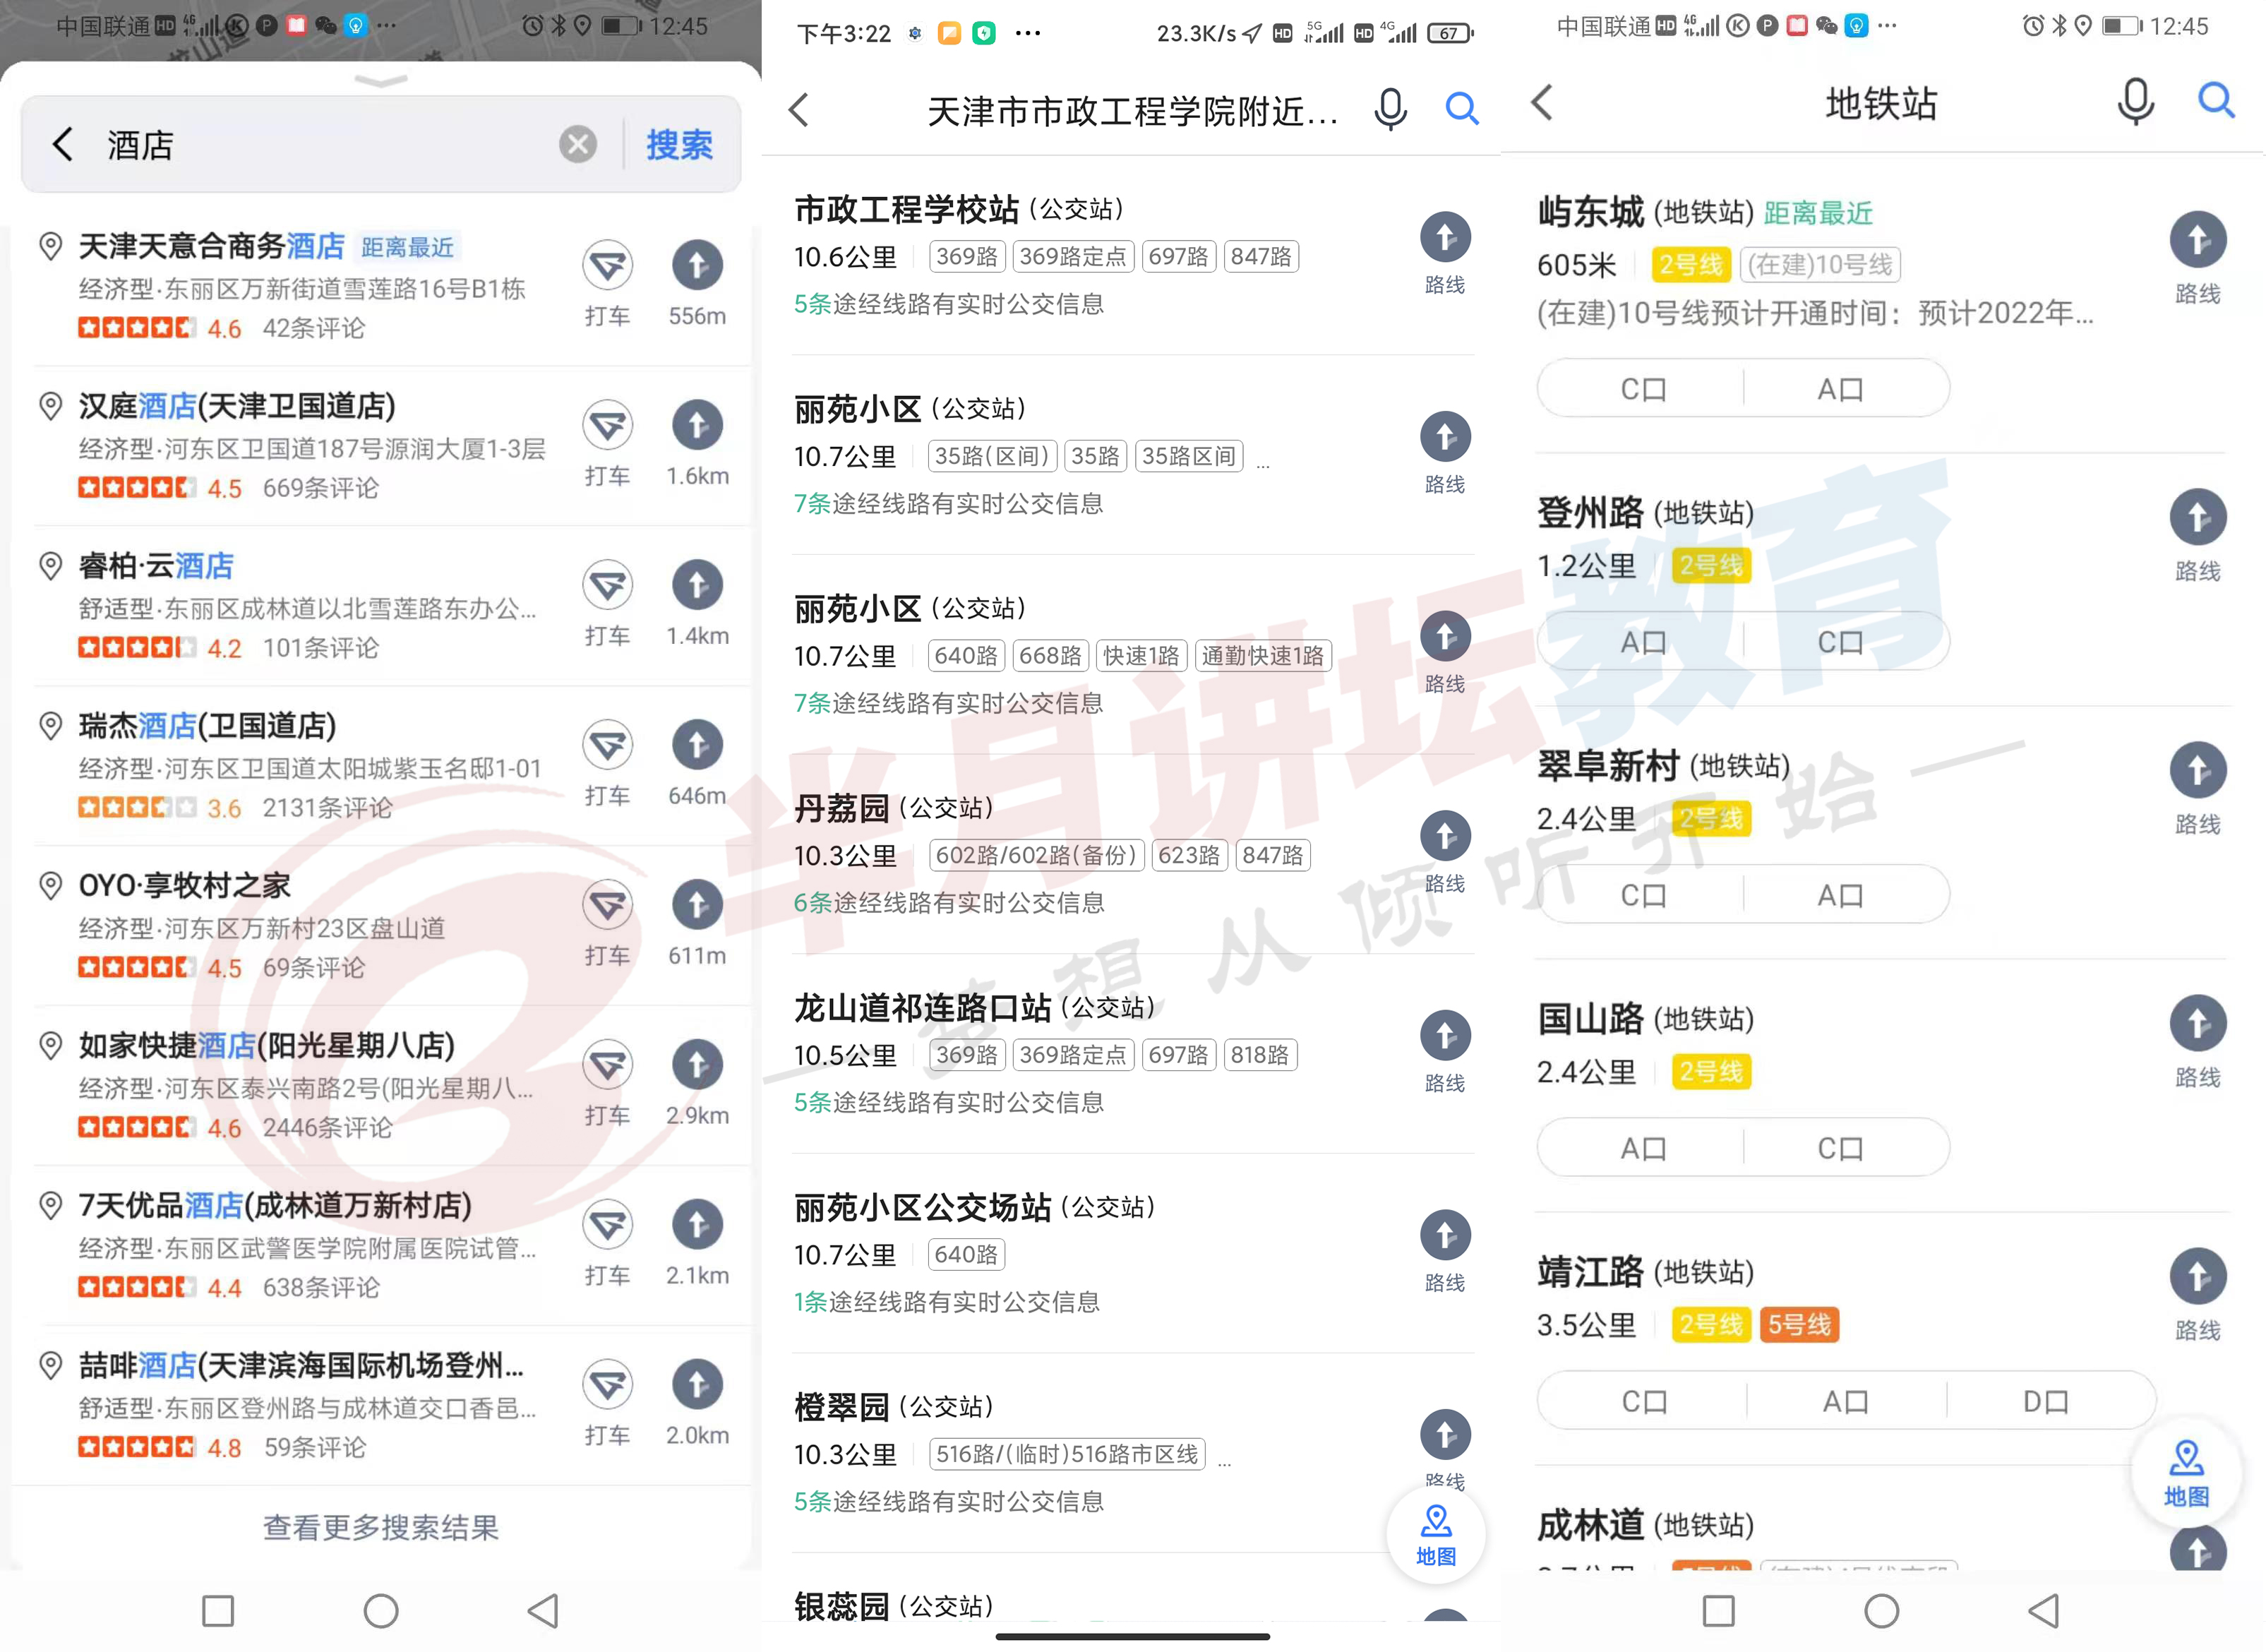The width and height of the screenshot is (2266, 1652).
Task: Open 查看更多搜索结果 link
Action: tap(380, 1527)
